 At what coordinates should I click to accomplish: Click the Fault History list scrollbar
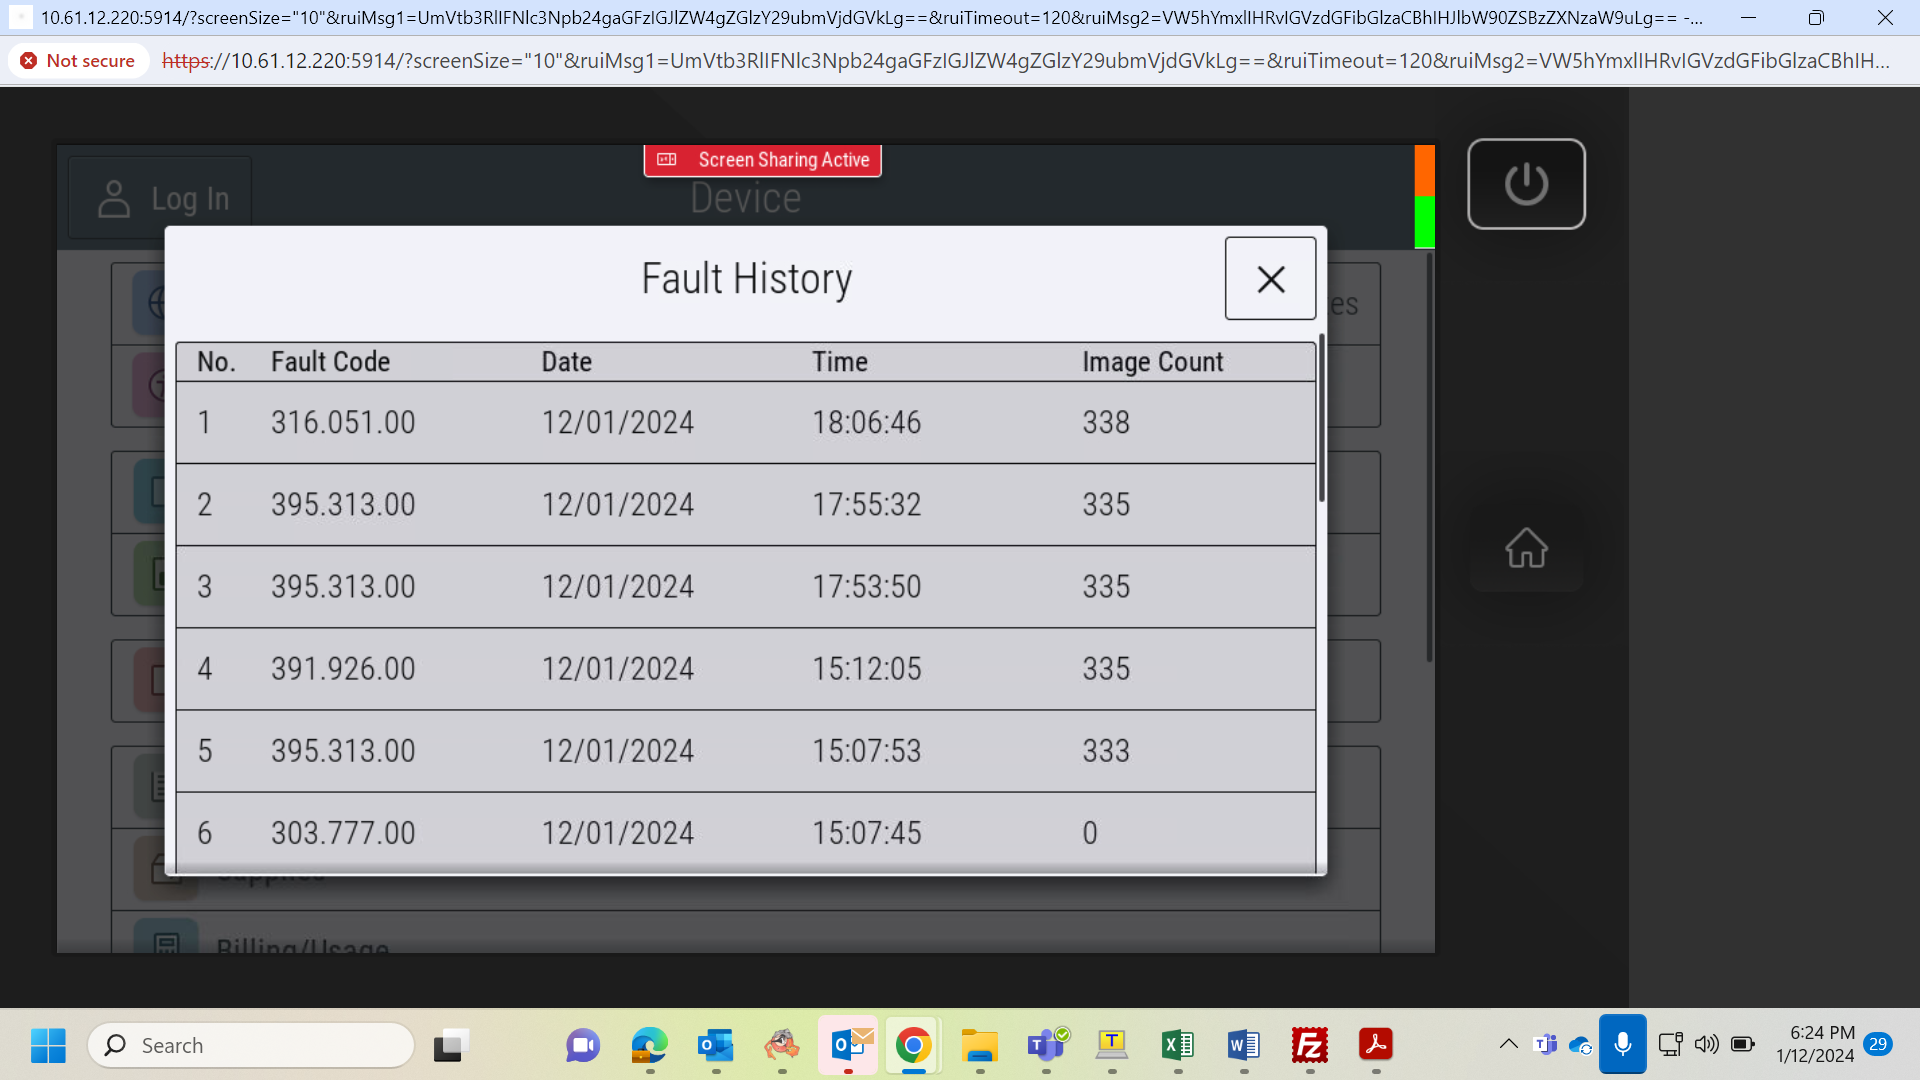coord(1322,418)
